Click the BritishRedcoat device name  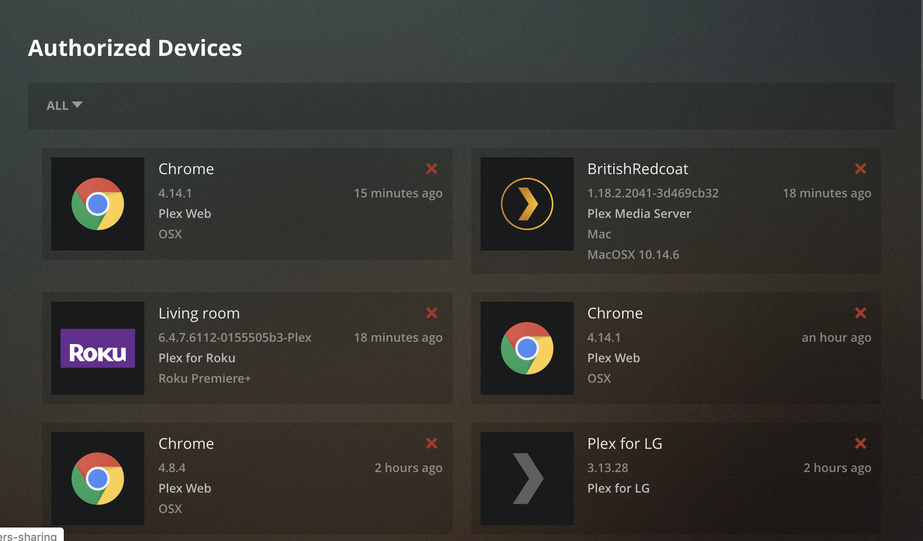[638, 169]
